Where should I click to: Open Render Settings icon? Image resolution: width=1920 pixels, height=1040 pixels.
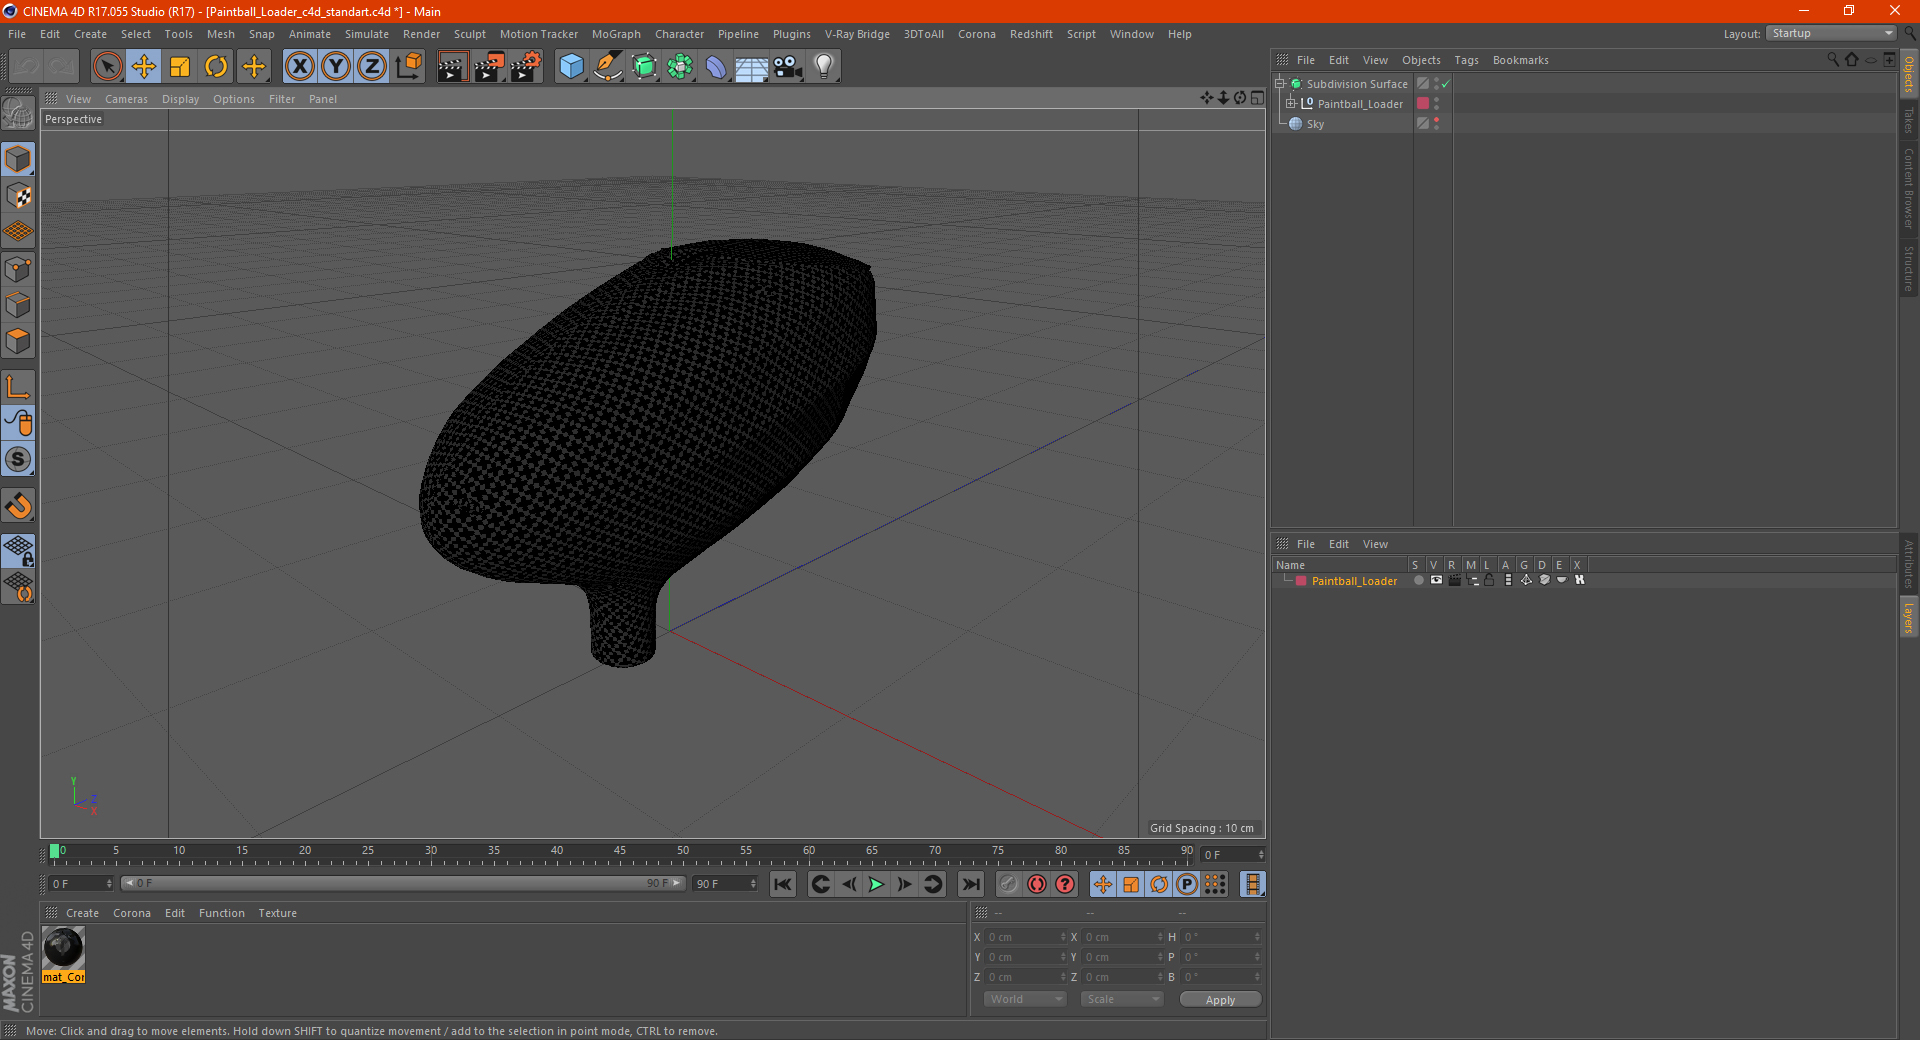click(x=526, y=67)
